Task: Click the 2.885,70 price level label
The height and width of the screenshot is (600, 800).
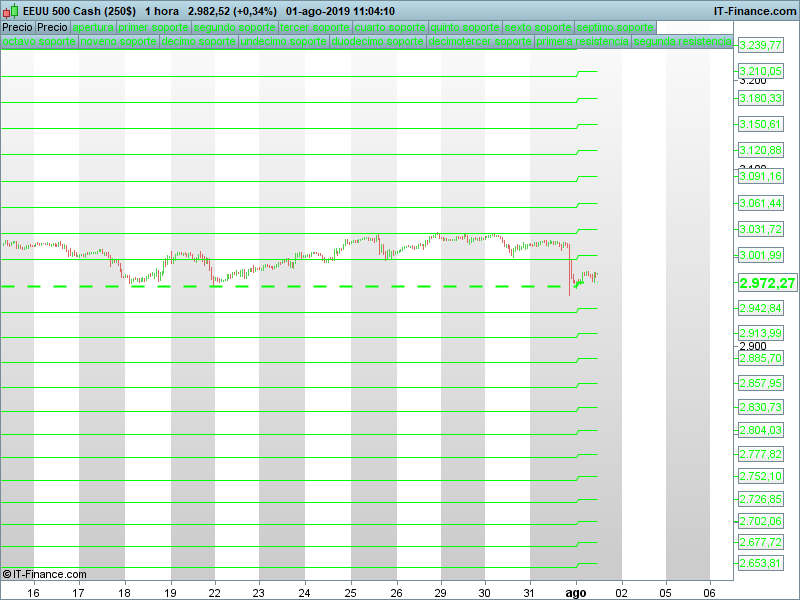Action: pos(761,358)
